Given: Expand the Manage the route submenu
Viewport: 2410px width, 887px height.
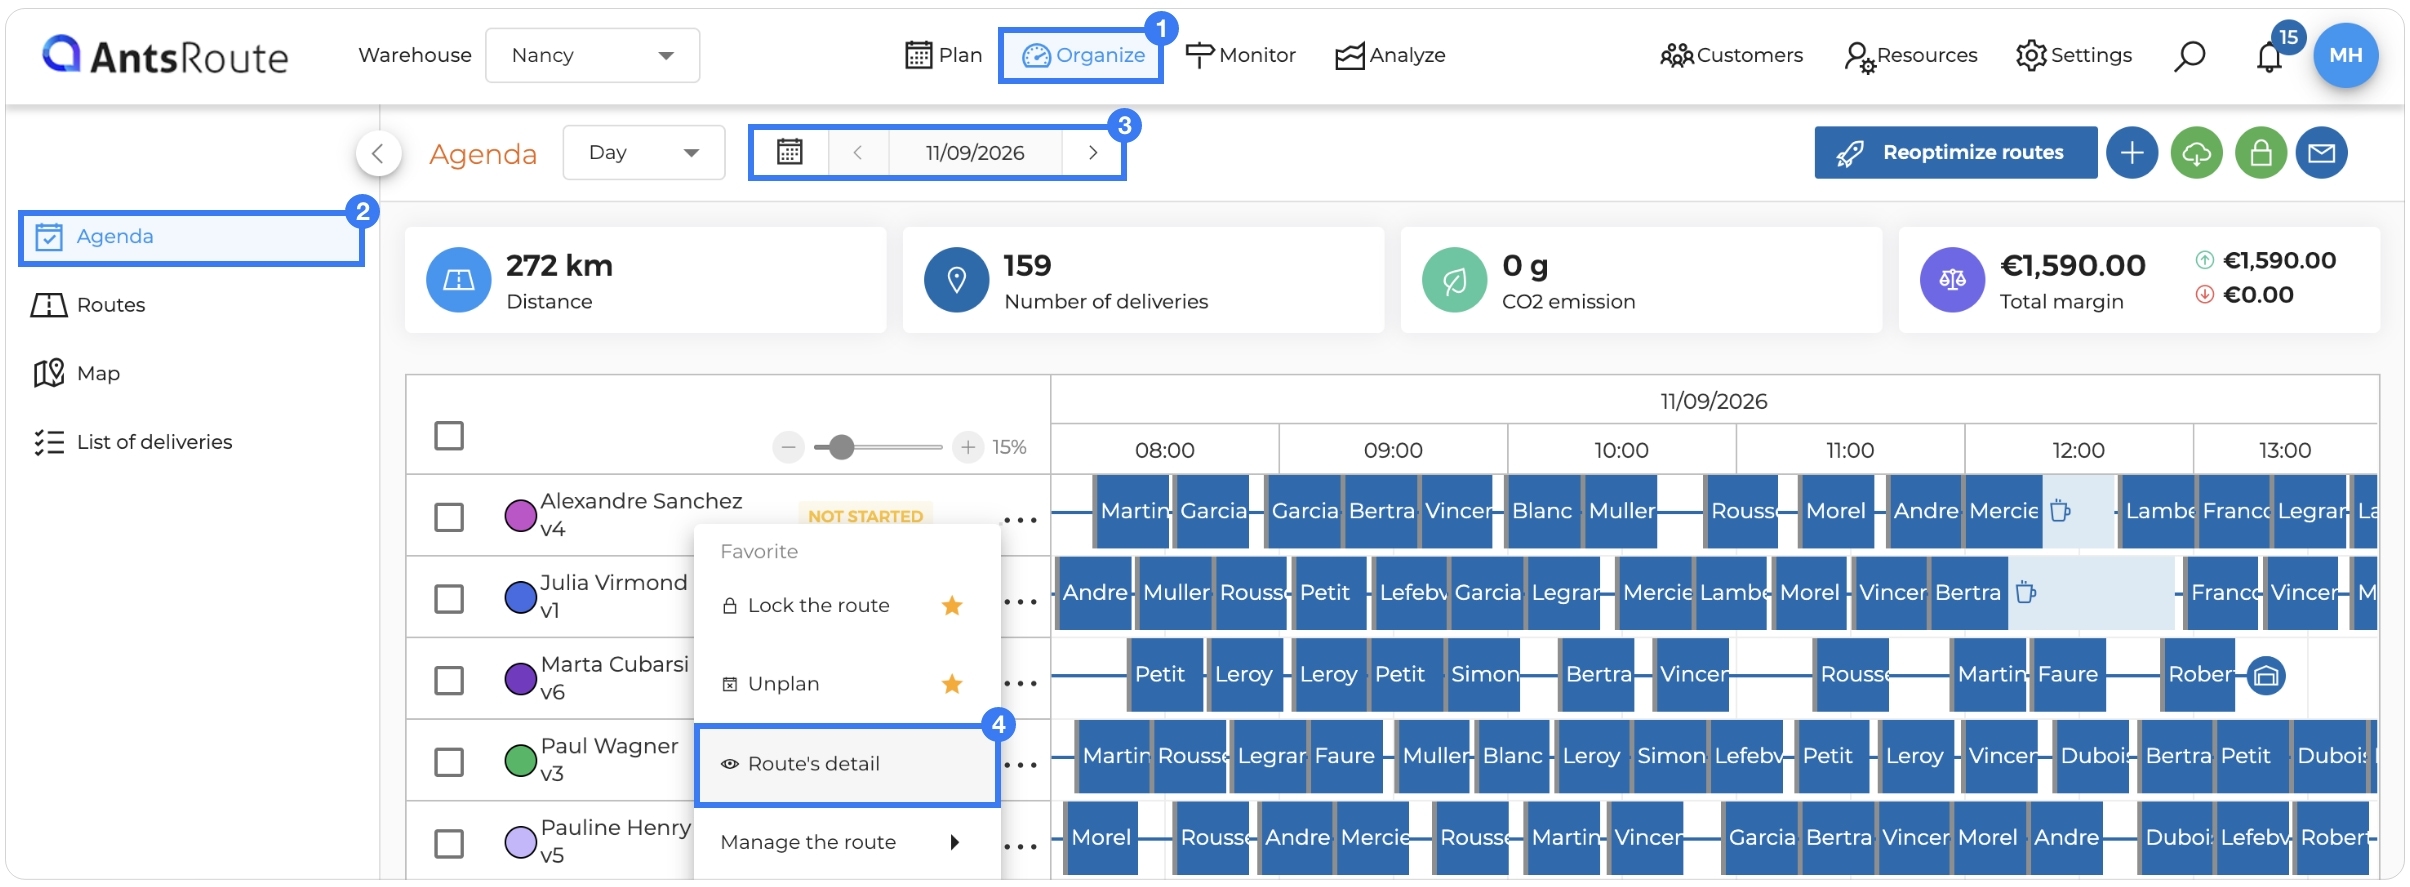Looking at the screenshot, I should [846, 842].
